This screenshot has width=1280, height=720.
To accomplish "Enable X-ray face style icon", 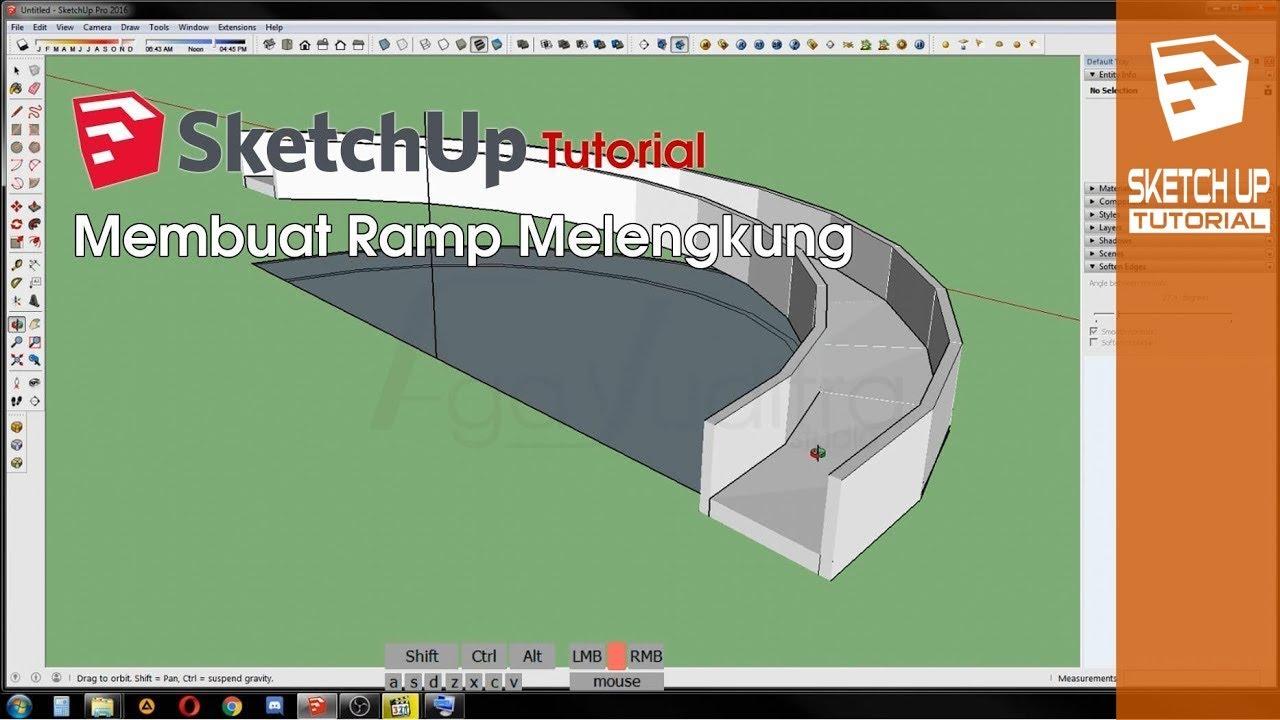I will pos(384,45).
